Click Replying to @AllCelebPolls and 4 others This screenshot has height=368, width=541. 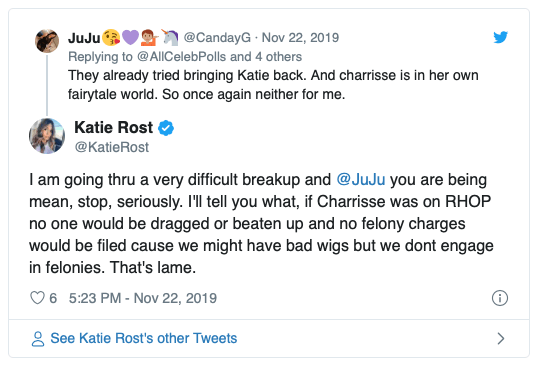coord(185,57)
